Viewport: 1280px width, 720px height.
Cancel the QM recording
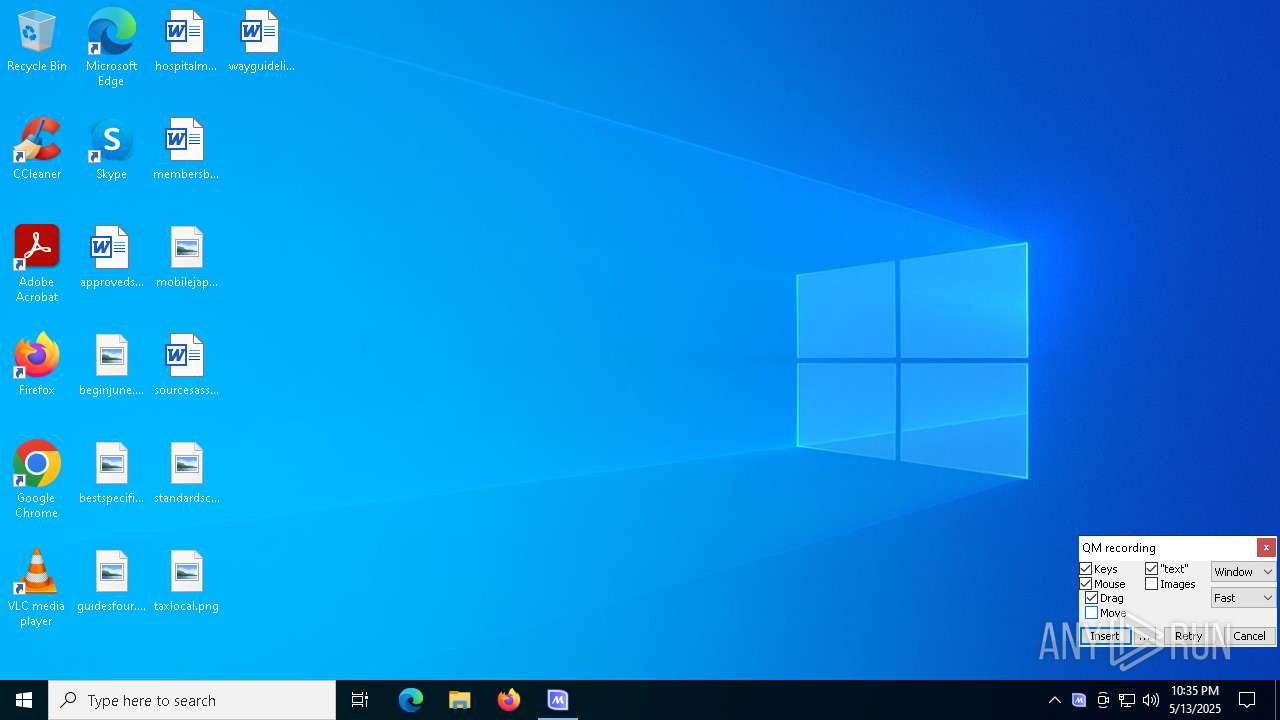1249,636
